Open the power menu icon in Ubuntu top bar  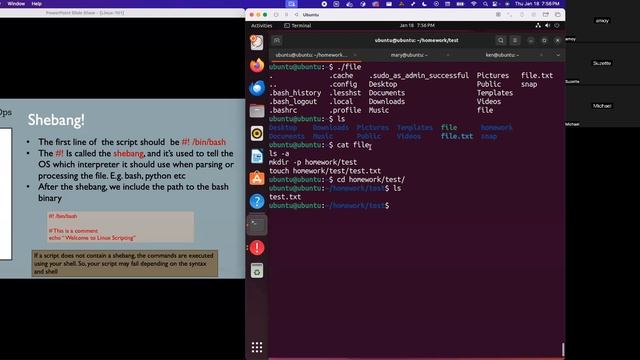point(557,25)
